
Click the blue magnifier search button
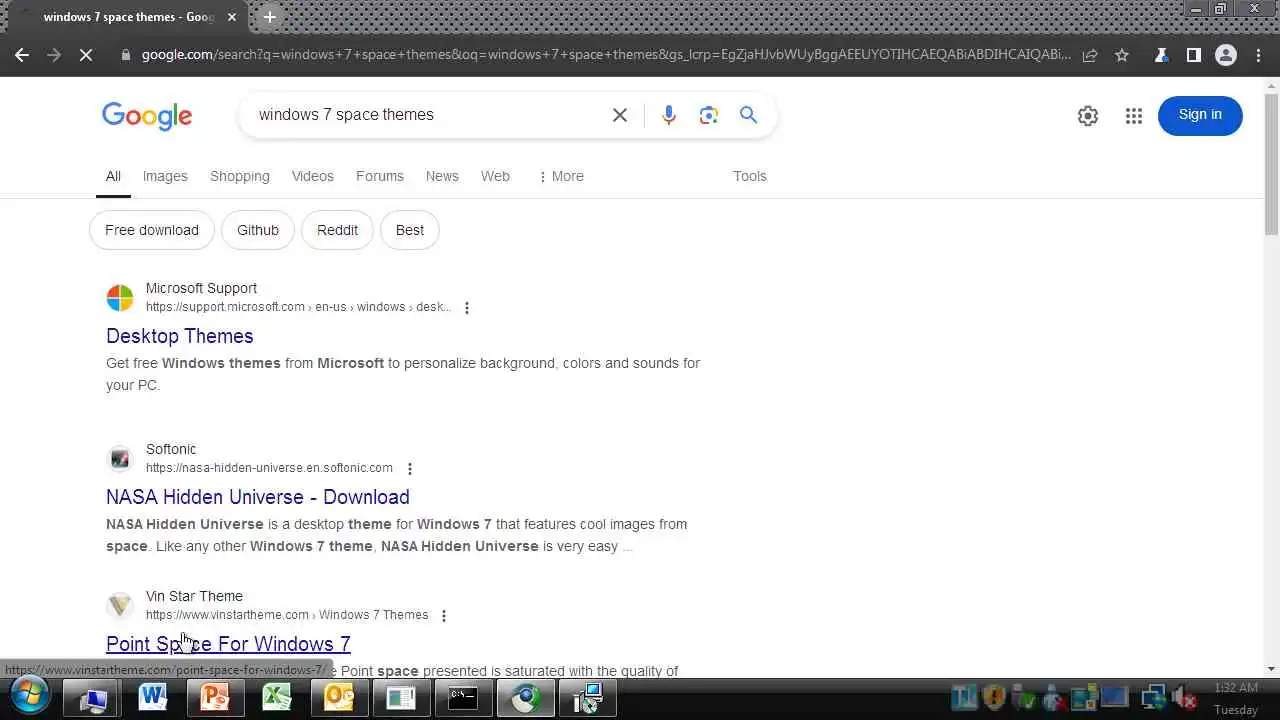pyautogui.click(x=748, y=115)
